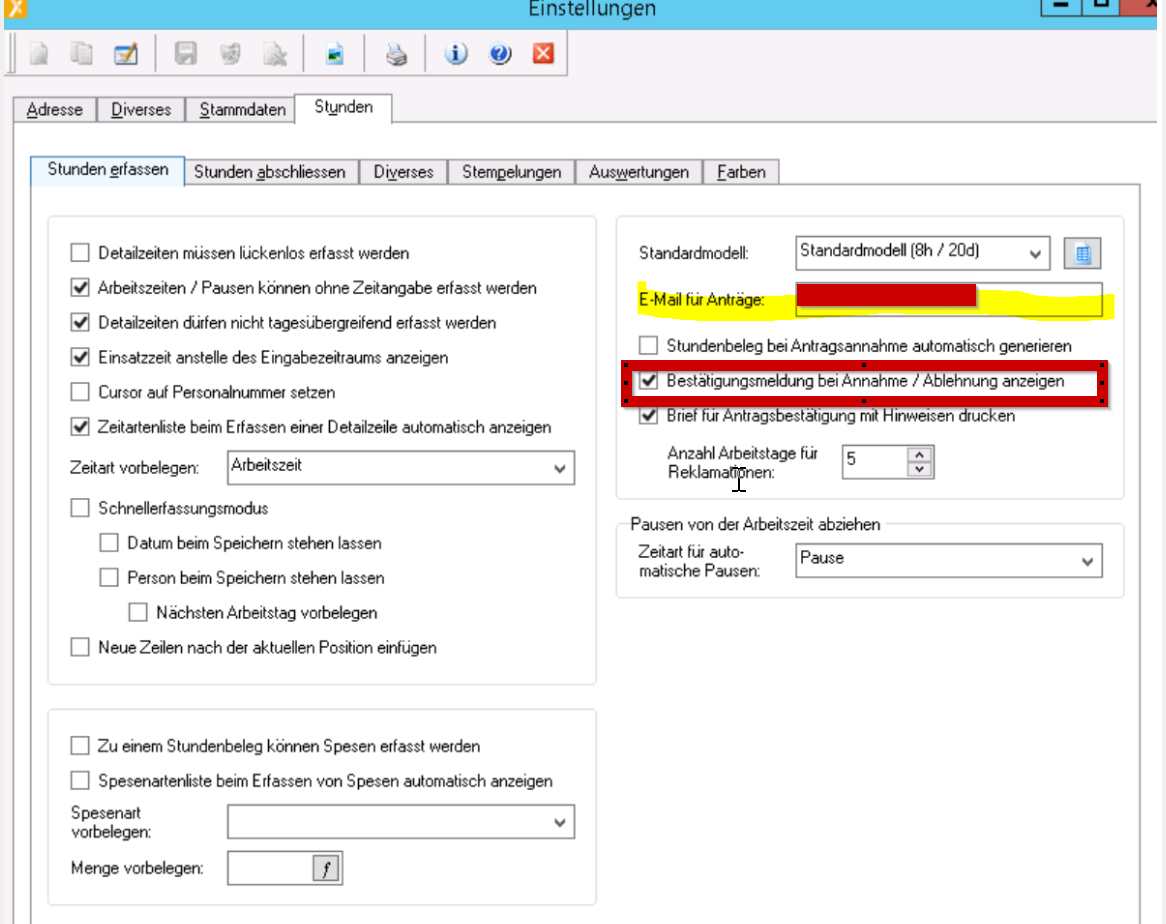Expand the 'Zeitart vorbelegen' dropdown

tap(558, 468)
